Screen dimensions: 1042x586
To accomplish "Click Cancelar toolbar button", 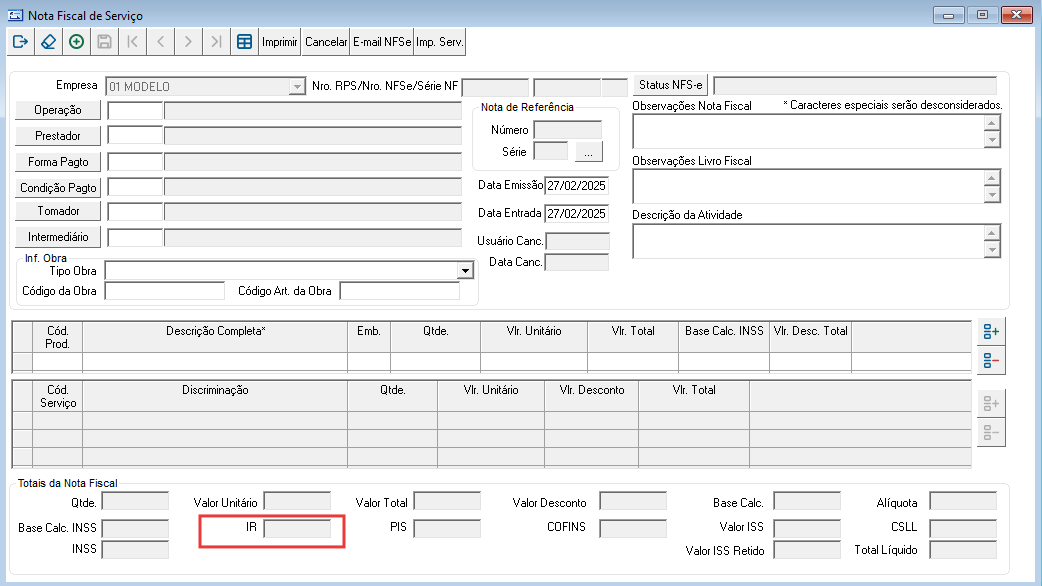I will pos(326,42).
